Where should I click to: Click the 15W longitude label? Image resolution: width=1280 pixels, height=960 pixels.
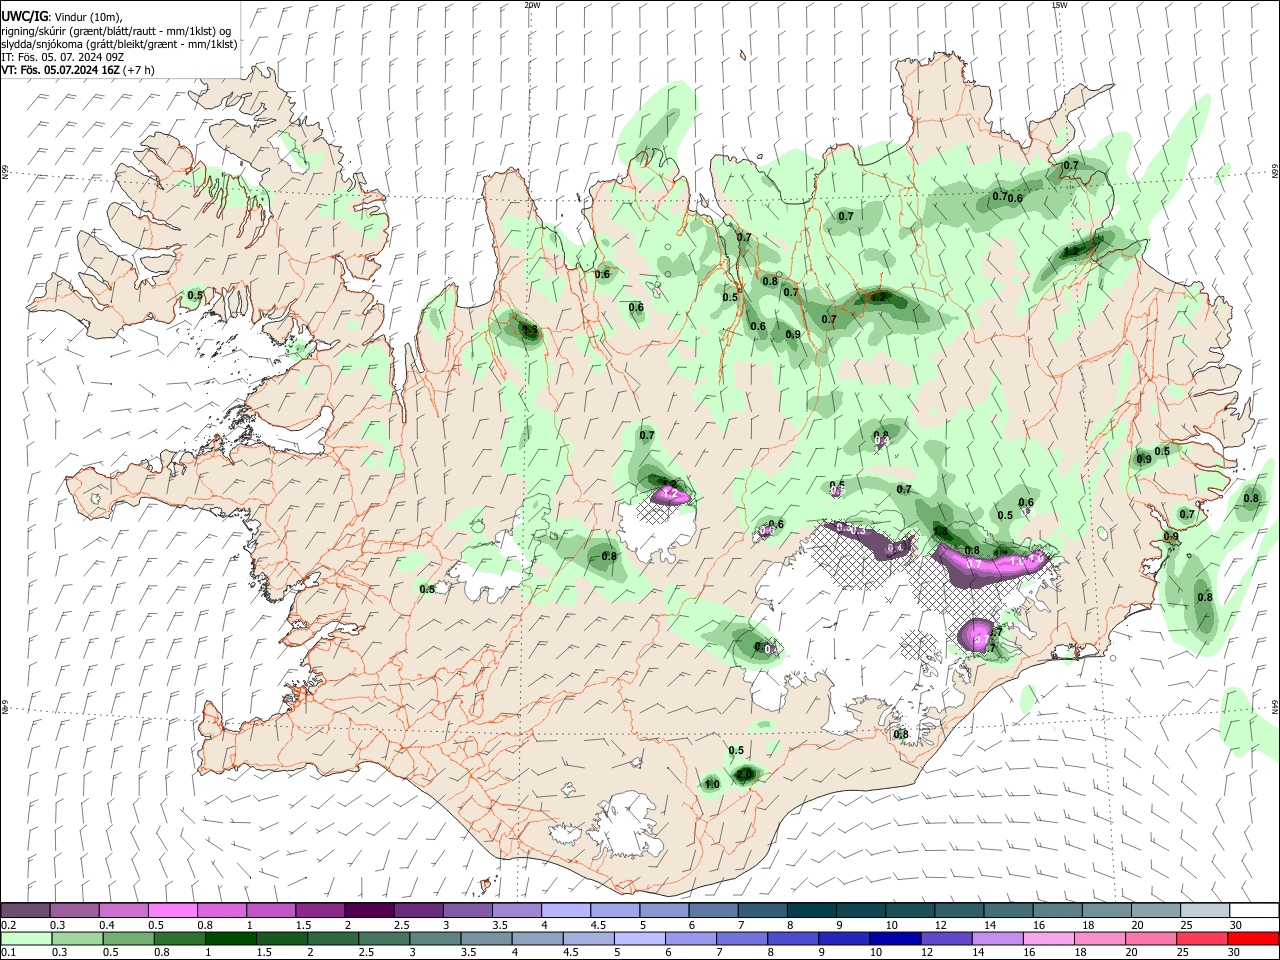[1059, 5]
